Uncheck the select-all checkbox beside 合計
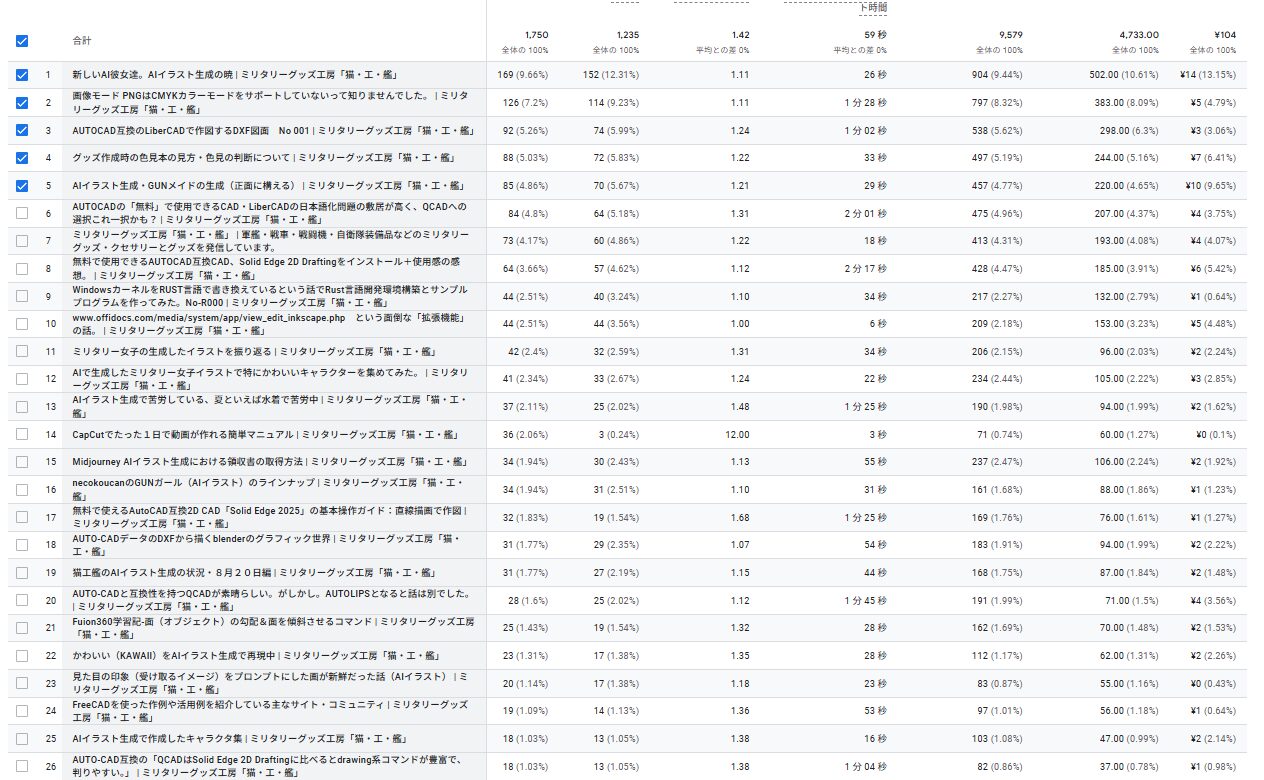This screenshot has height=780, width=1264. pos(22,41)
